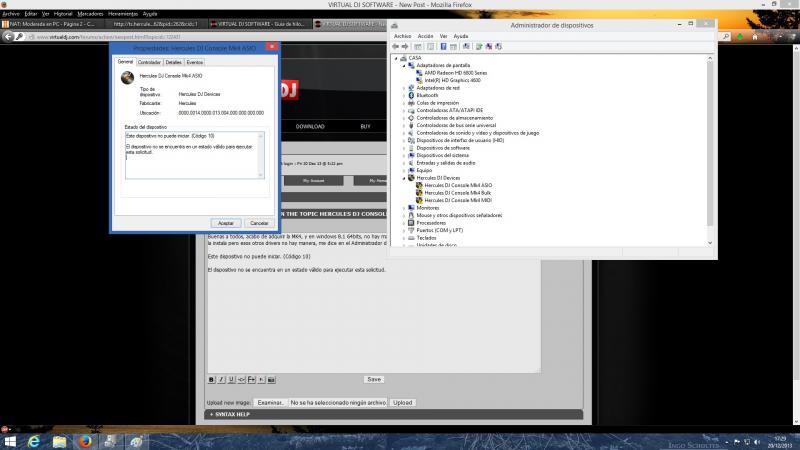800x450 pixels.
Task: Click the update driver software toolbar icon
Action: [479, 46]
